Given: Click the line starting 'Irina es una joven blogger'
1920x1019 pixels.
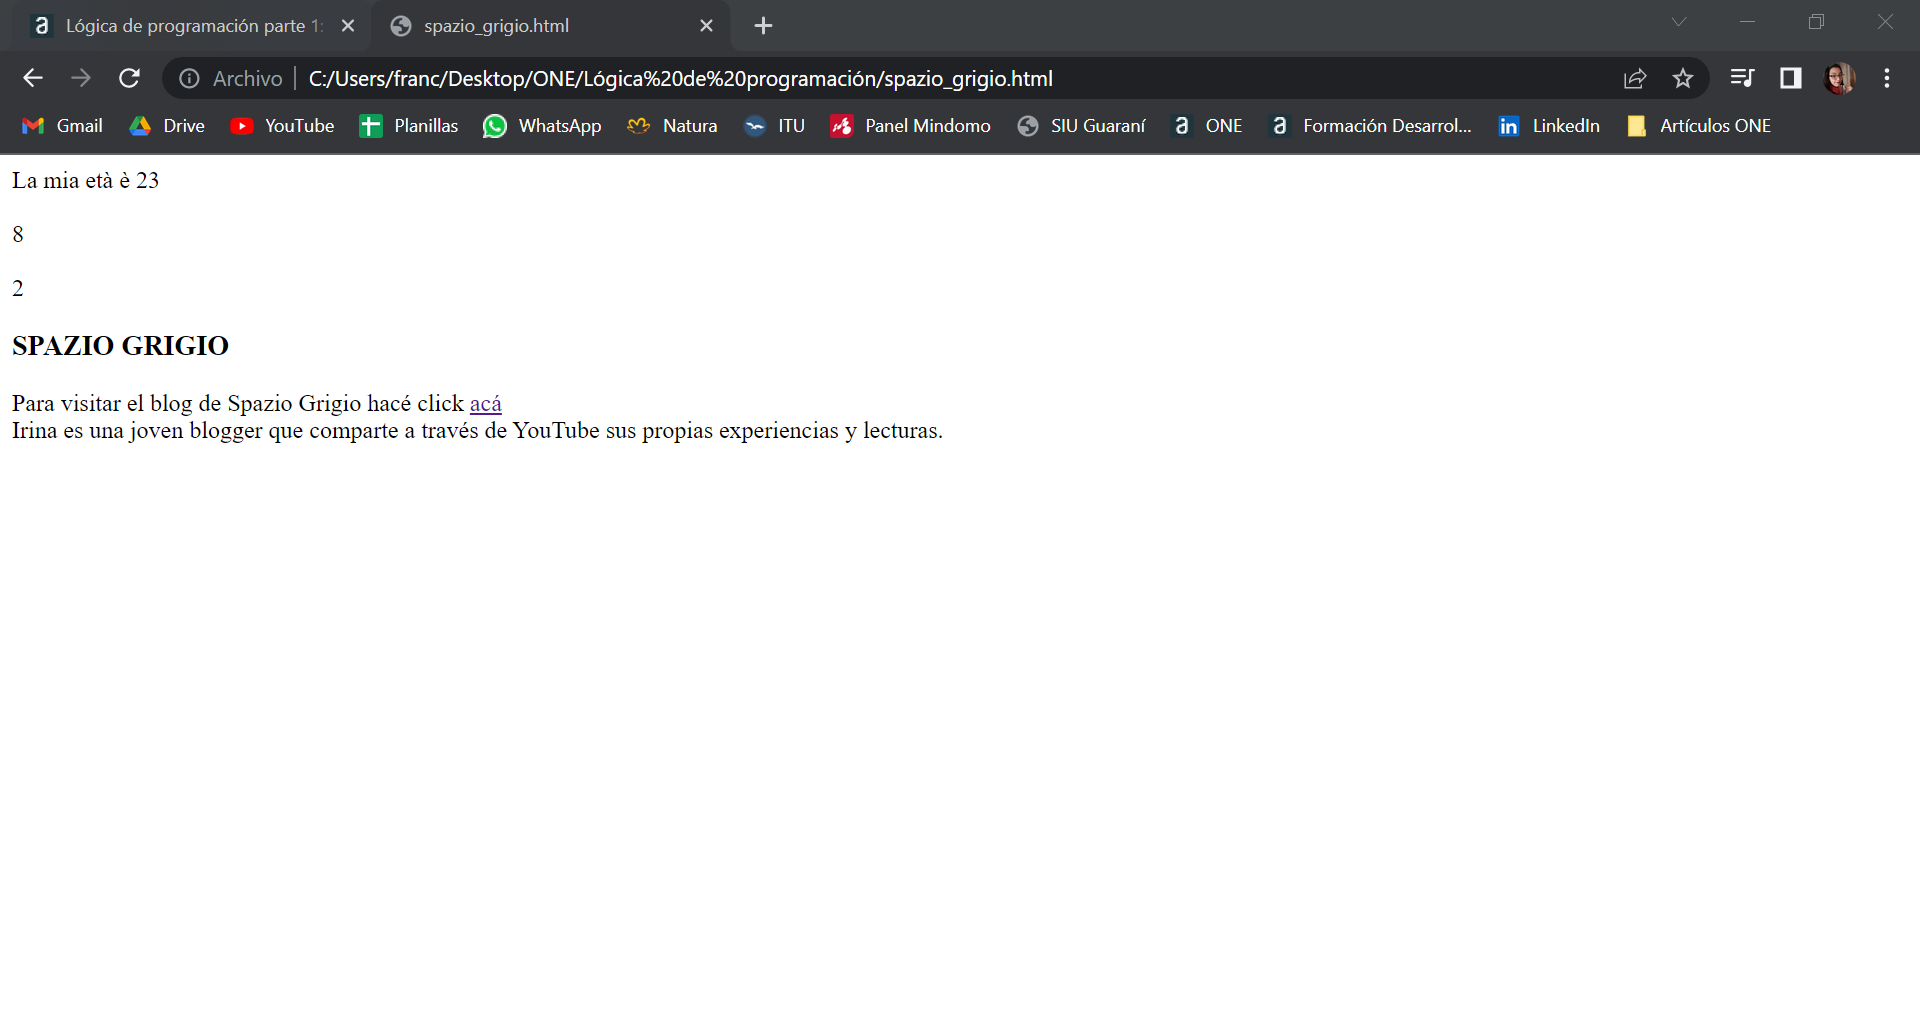Looking at the screenshot, I should pos(477,431).
